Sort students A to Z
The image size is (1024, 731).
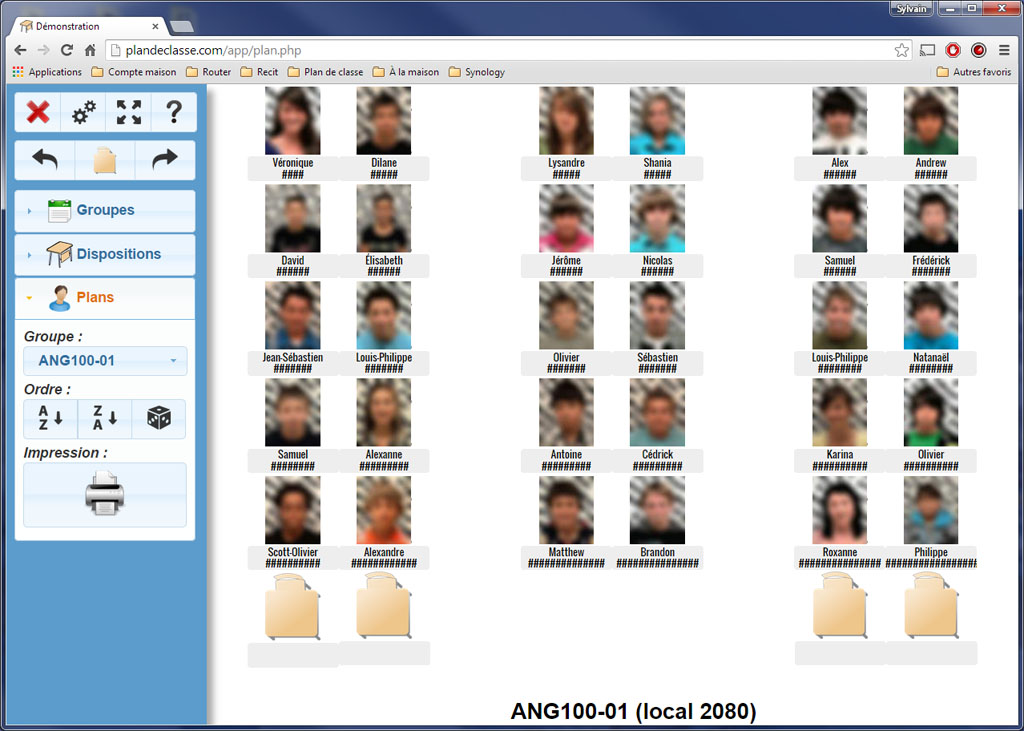point(50,419)
